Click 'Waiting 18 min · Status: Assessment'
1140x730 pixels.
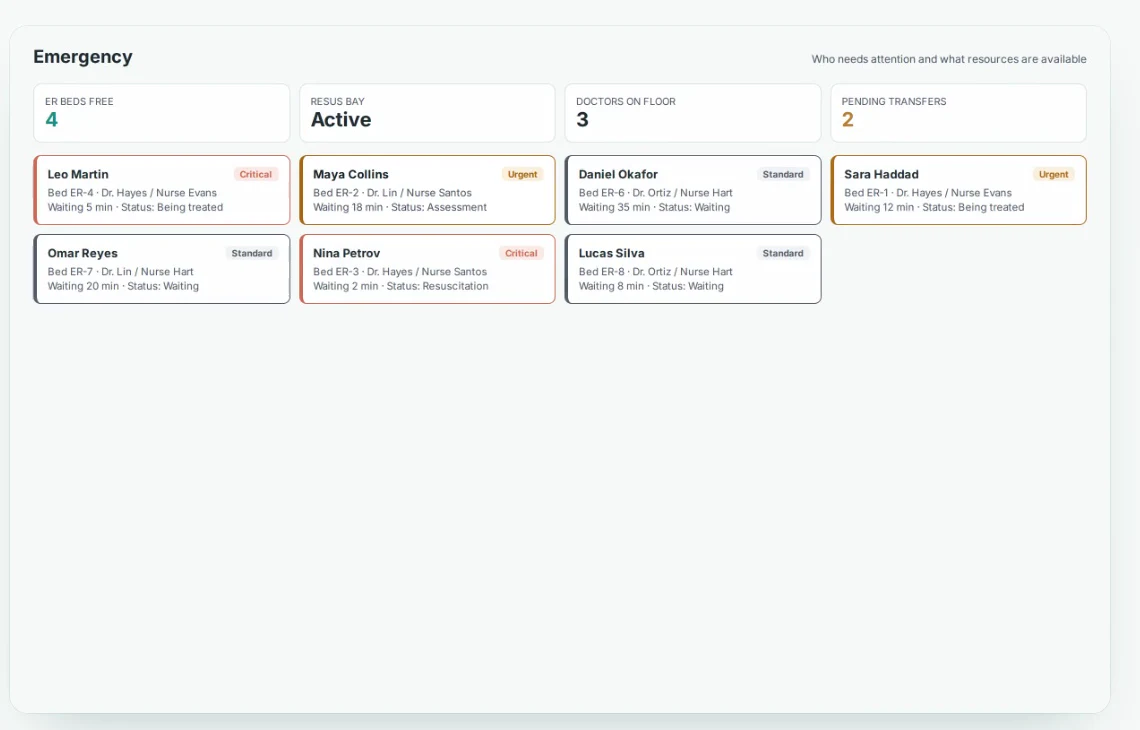(400, 207)
